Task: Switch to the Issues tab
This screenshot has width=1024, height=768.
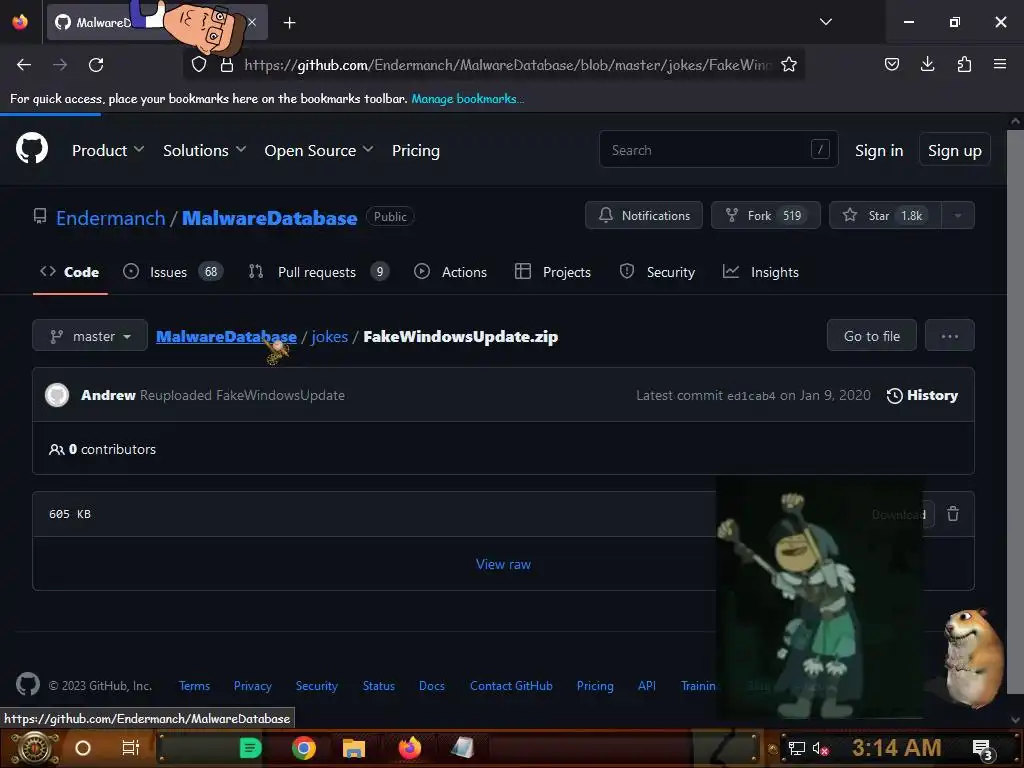Action: coord(172,272)
